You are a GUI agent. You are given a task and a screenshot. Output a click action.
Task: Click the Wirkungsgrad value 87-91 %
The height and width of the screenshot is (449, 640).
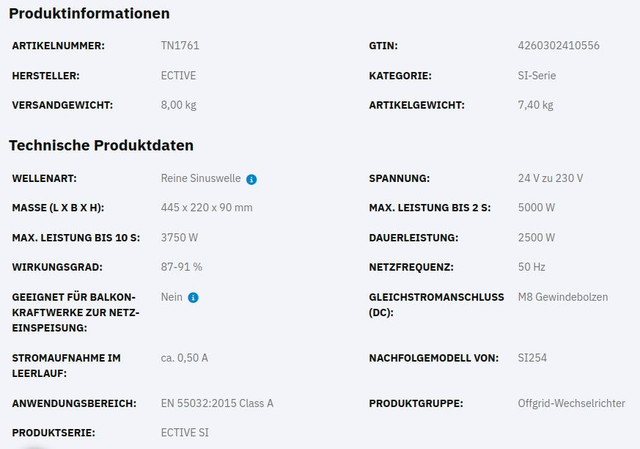(x=181, y=267)
